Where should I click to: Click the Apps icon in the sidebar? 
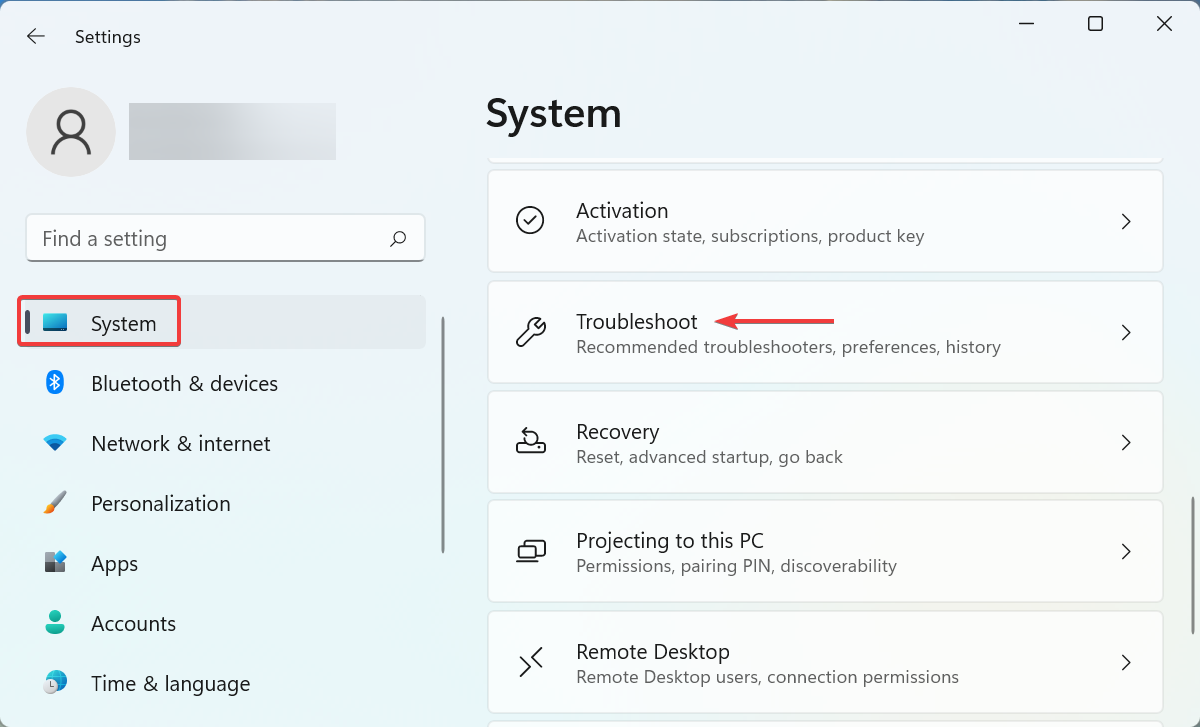pyautogui.click(x=54, y=563)
